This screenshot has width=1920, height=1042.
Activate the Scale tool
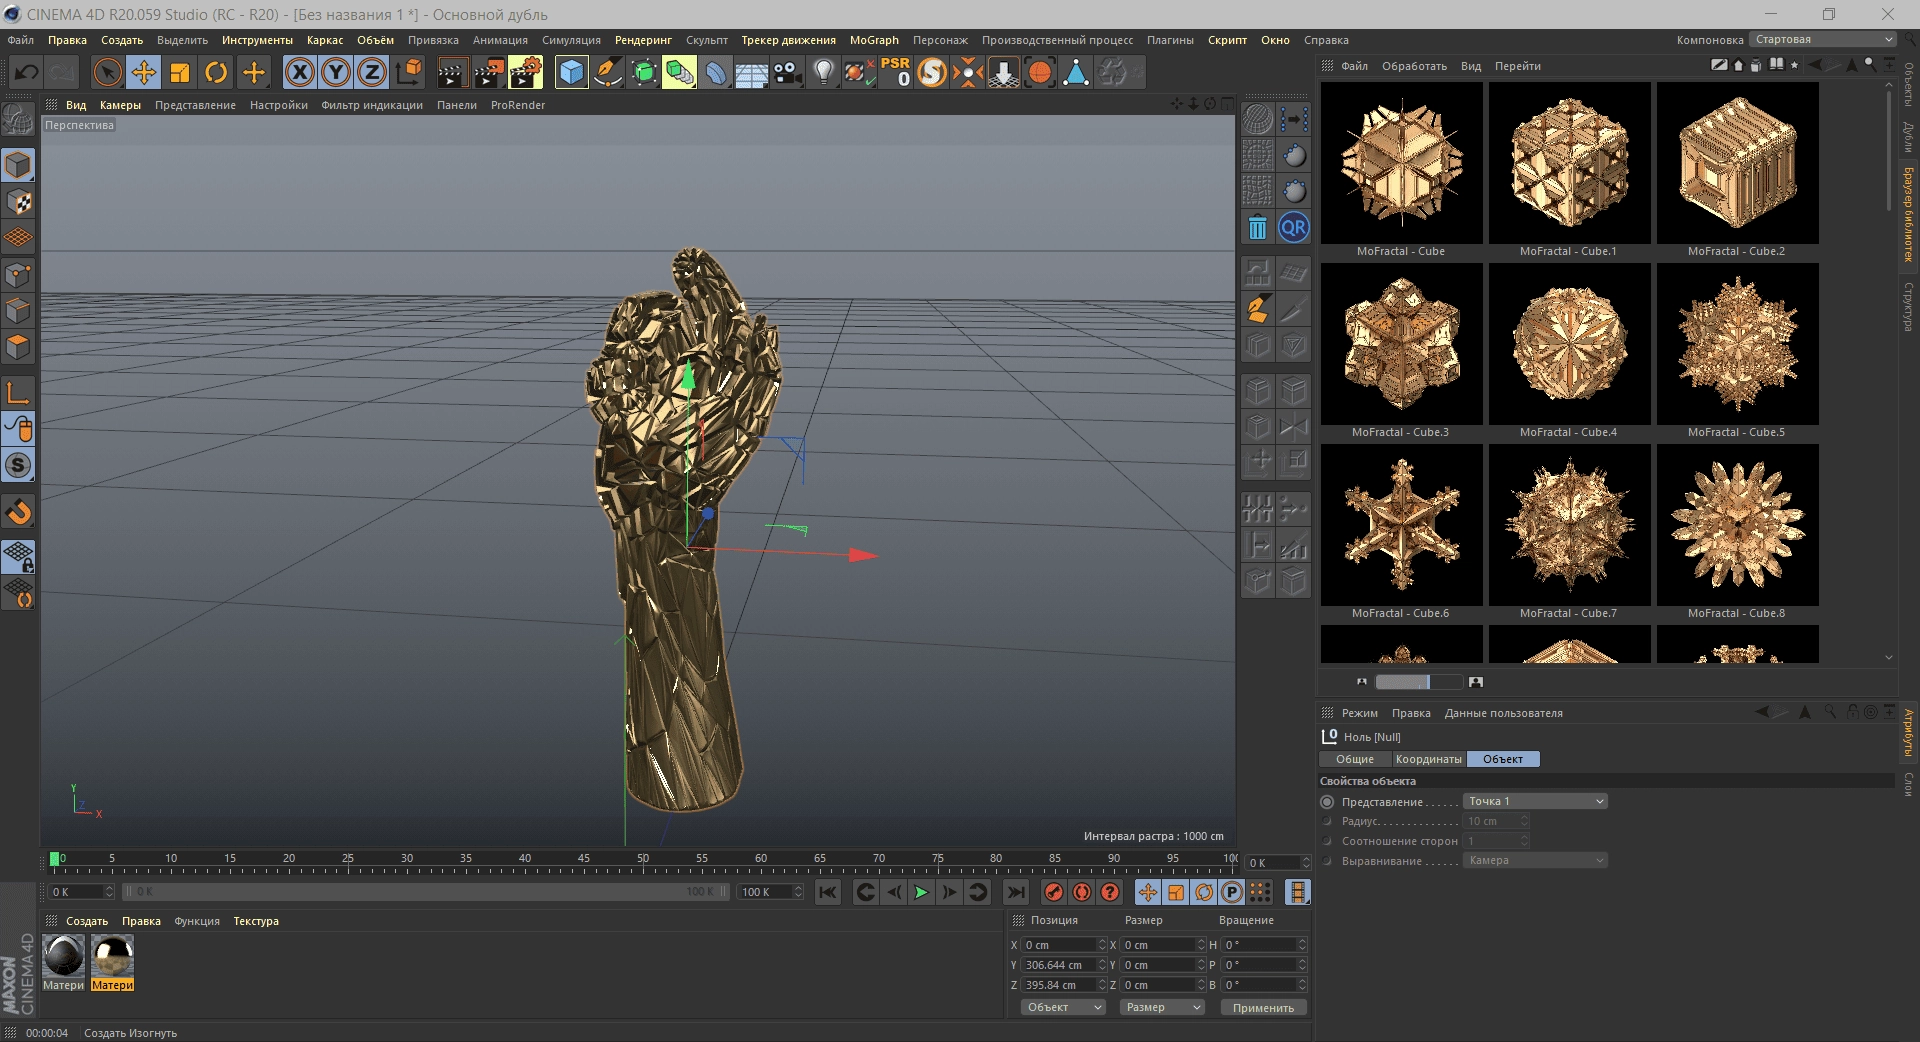(180, 72)
